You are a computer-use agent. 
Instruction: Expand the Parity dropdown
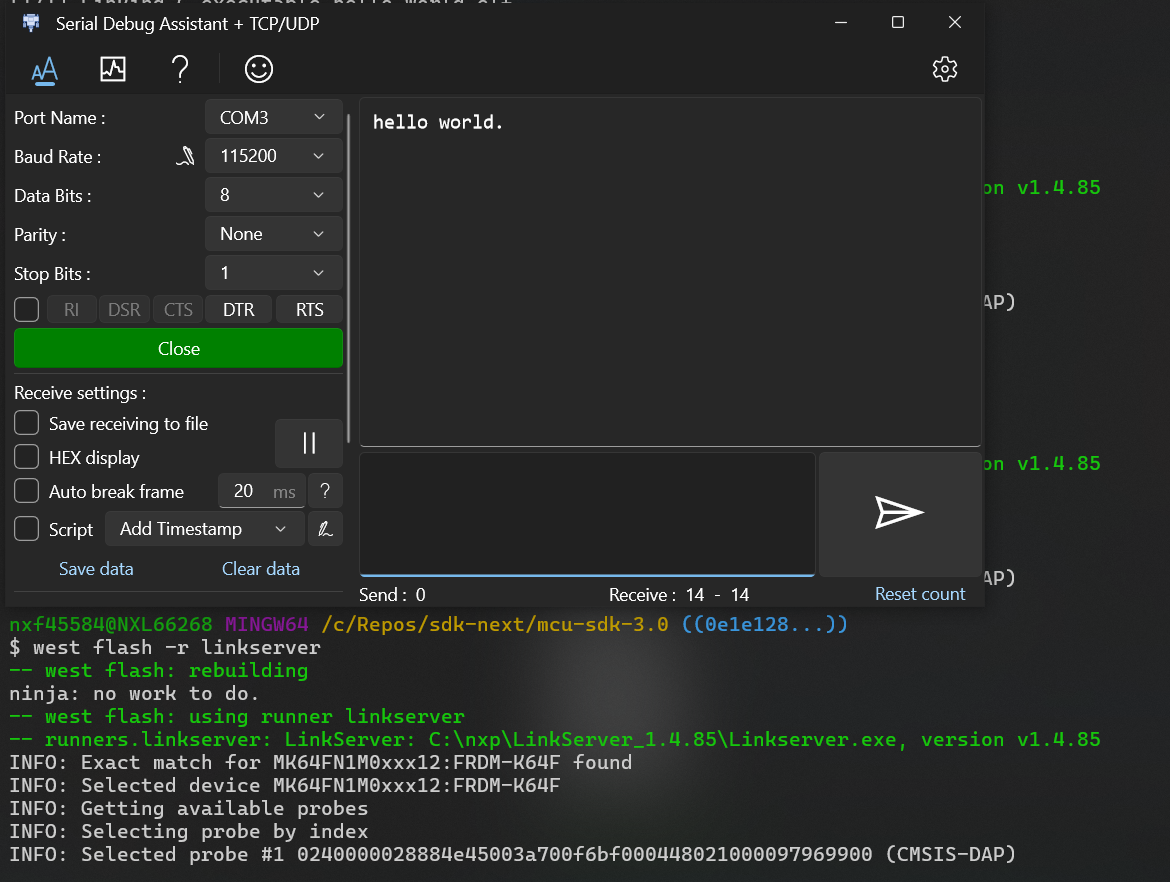tap(273, 234)
